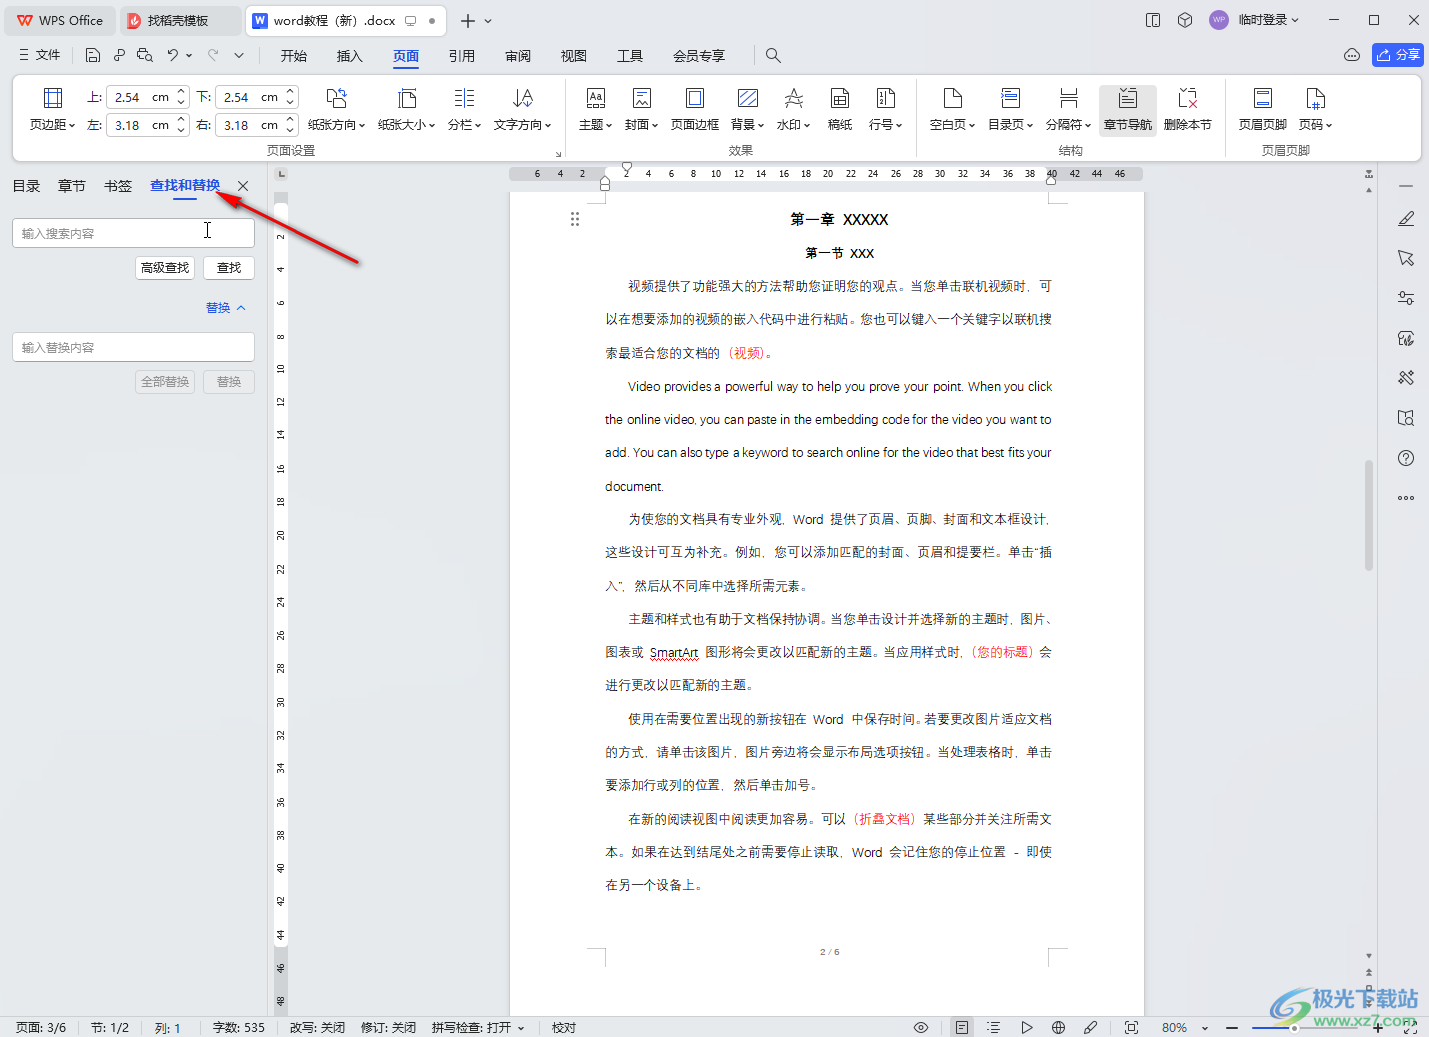Switch to the Insert ribbon tab
Screen dimensions: 1429x1037
point(350,56)
